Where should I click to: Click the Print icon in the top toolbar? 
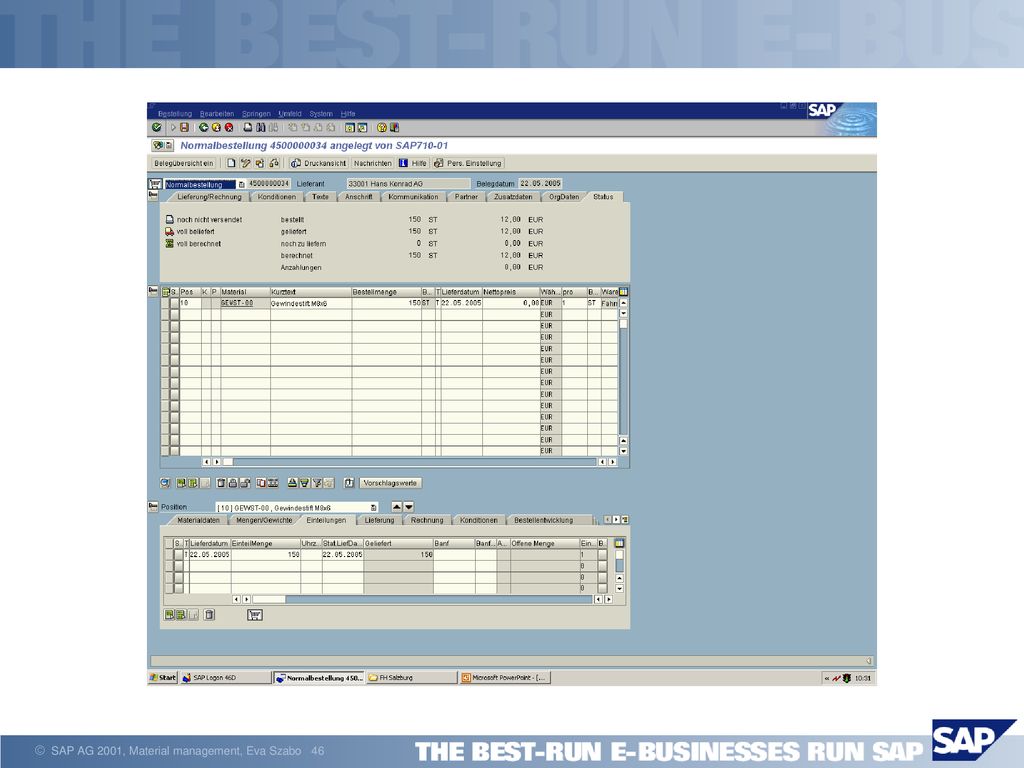248,127
